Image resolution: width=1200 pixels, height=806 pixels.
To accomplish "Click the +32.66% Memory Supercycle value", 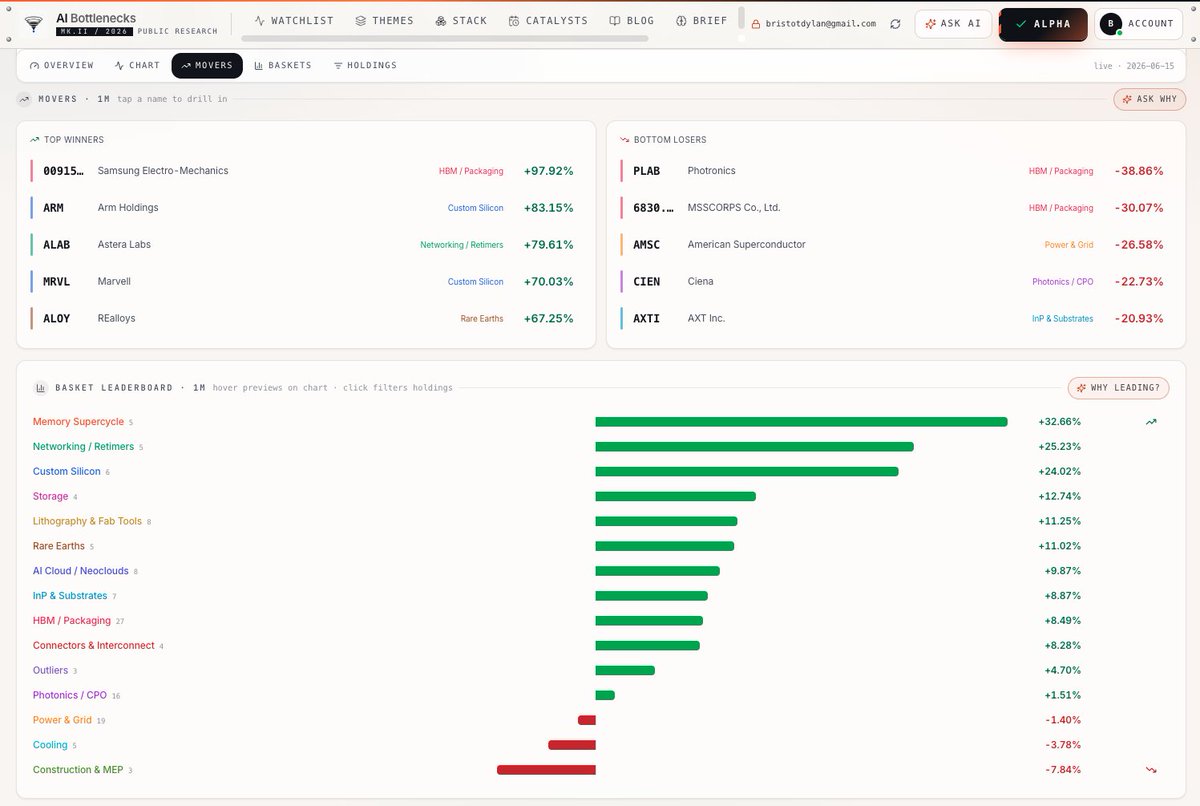I will coord(1059,422).
